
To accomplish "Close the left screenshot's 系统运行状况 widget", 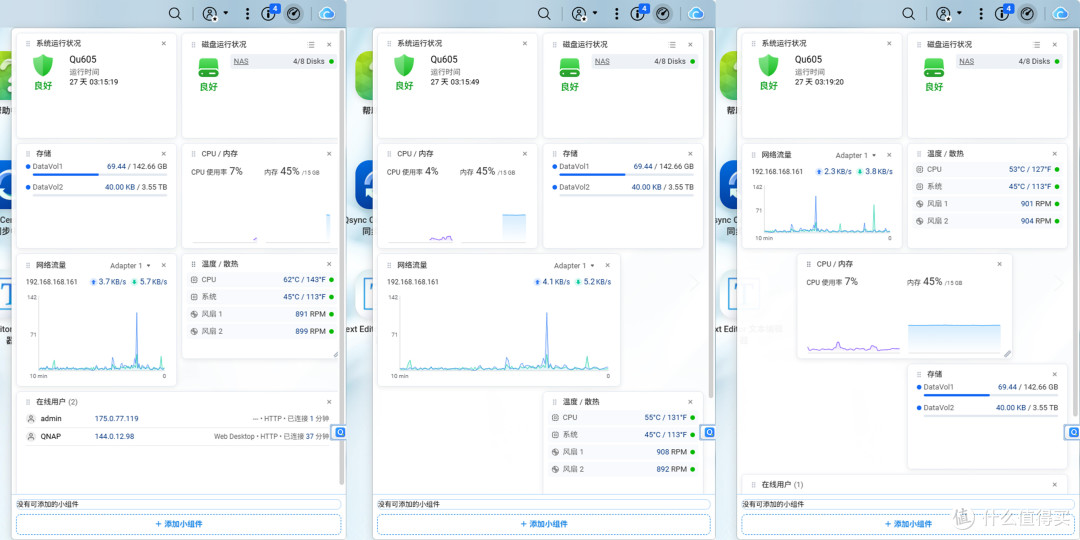I will (x=163, y=43).
